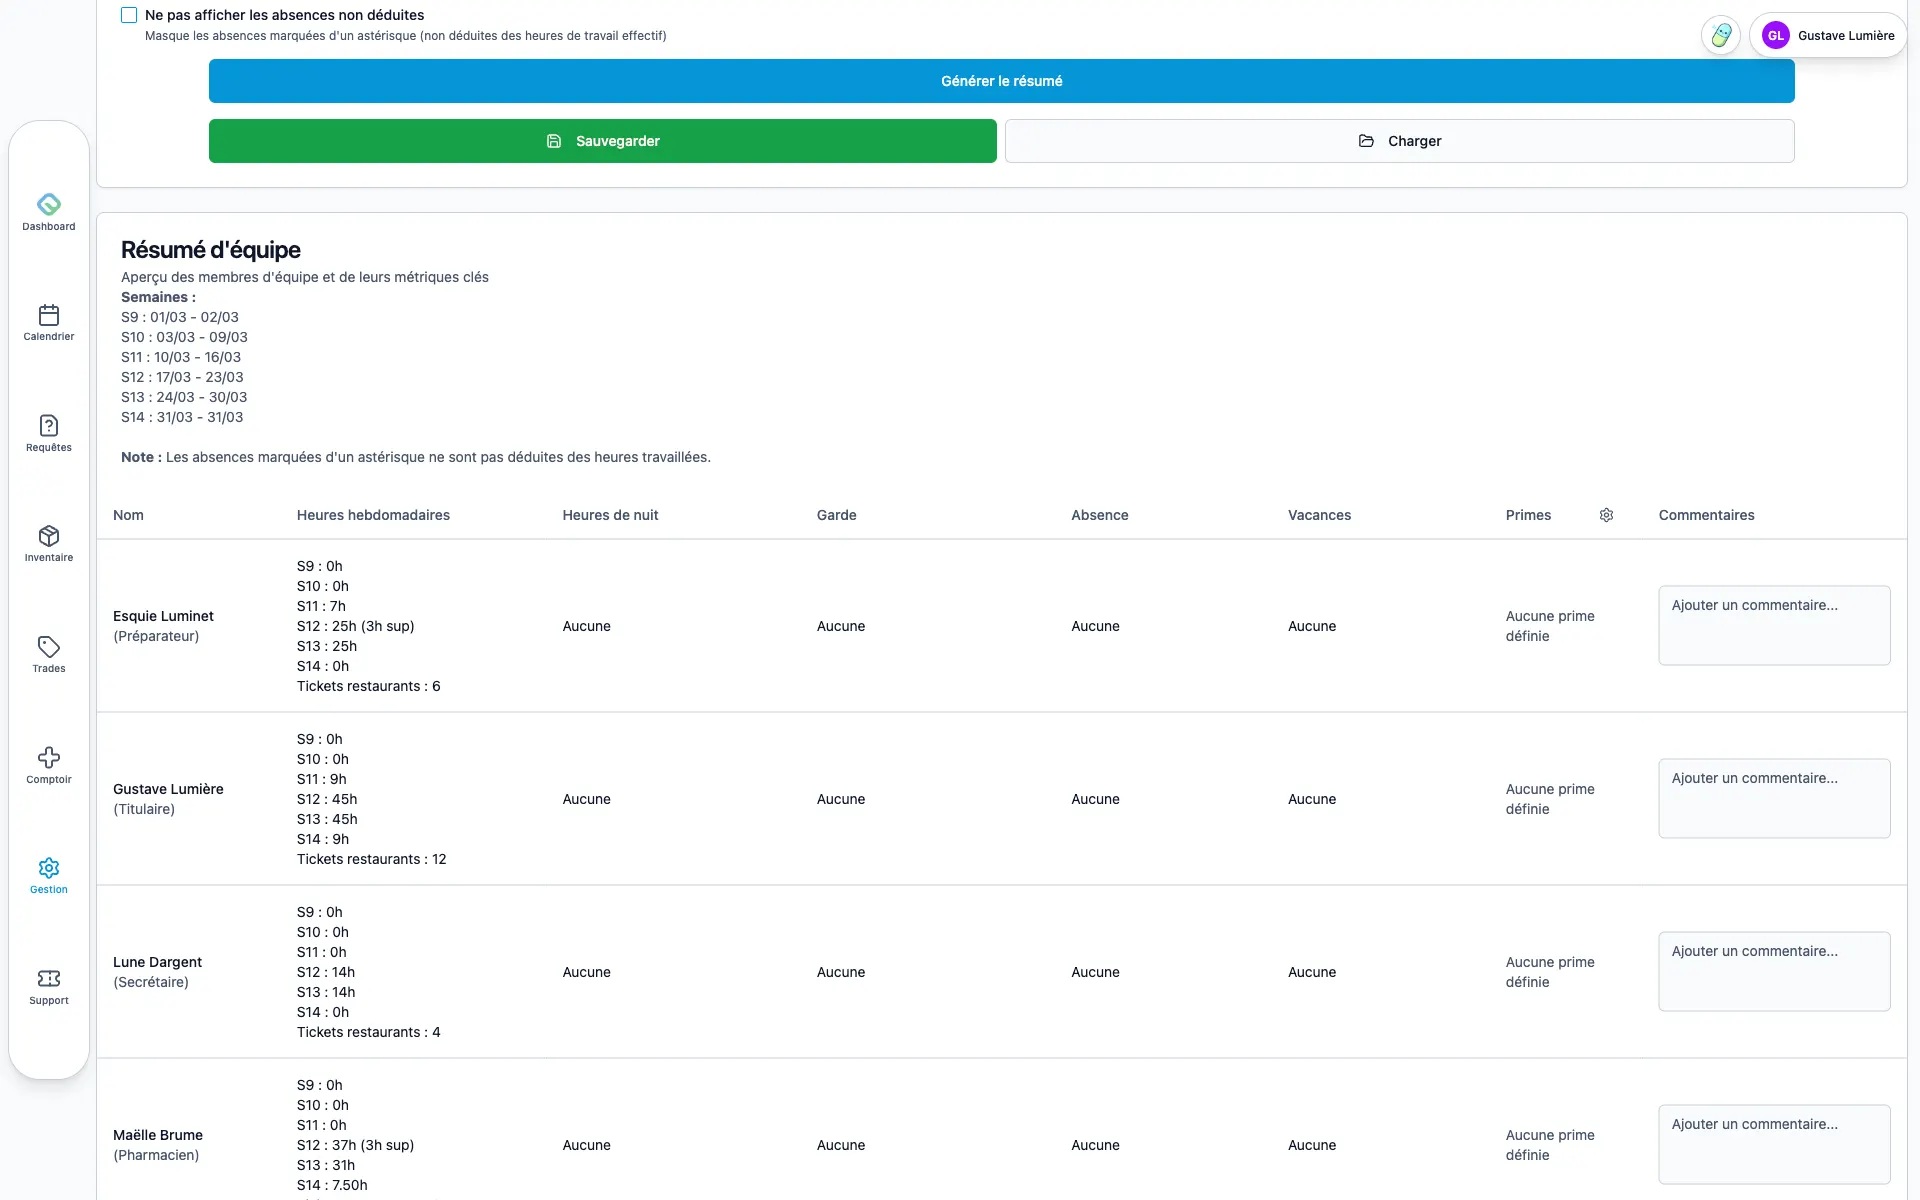Viewport: 1920px width, 1200px height.
Task: Click the comment box in the Gustave Lumière row
Action: [1773, 798]
